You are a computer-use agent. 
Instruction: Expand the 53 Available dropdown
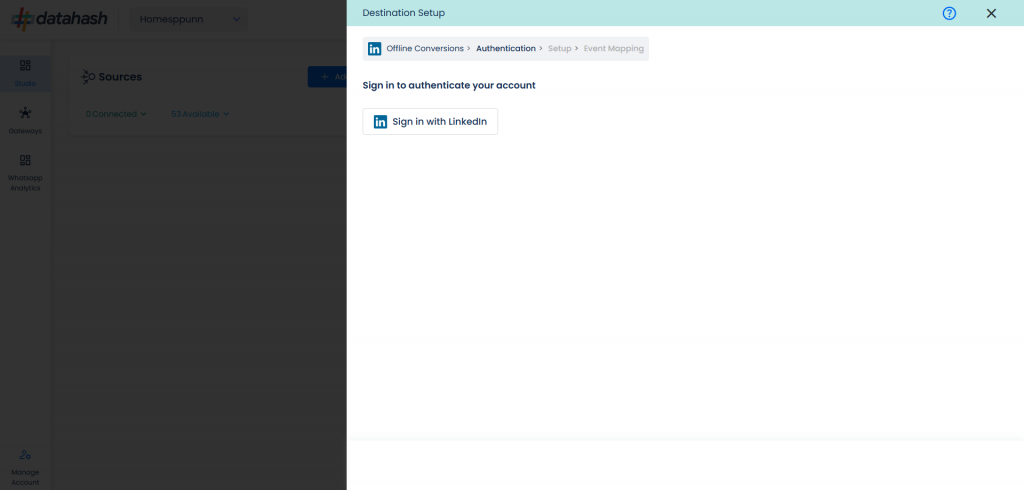[x=200, y=114]
